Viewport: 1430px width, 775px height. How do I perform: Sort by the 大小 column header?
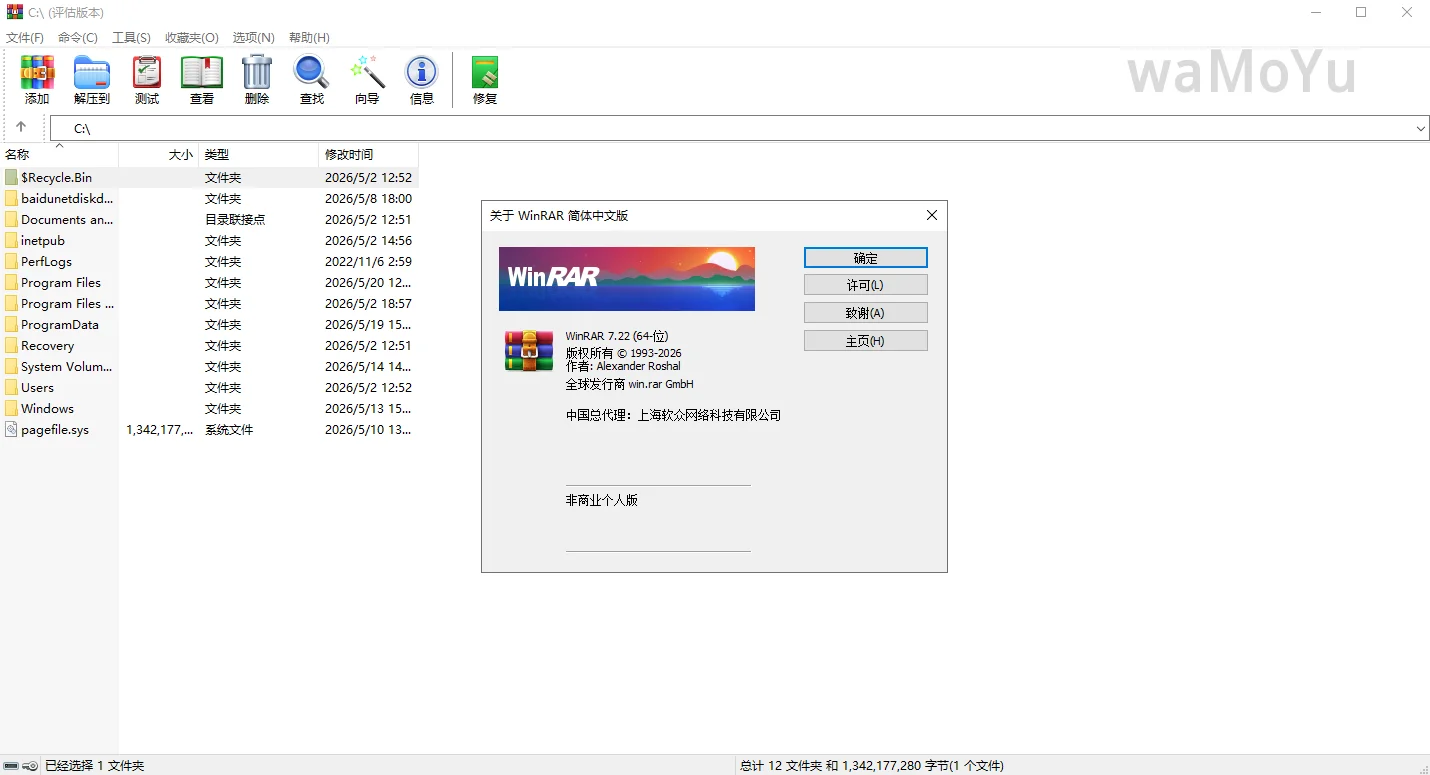pyautogui.click(x=158, y=154)
